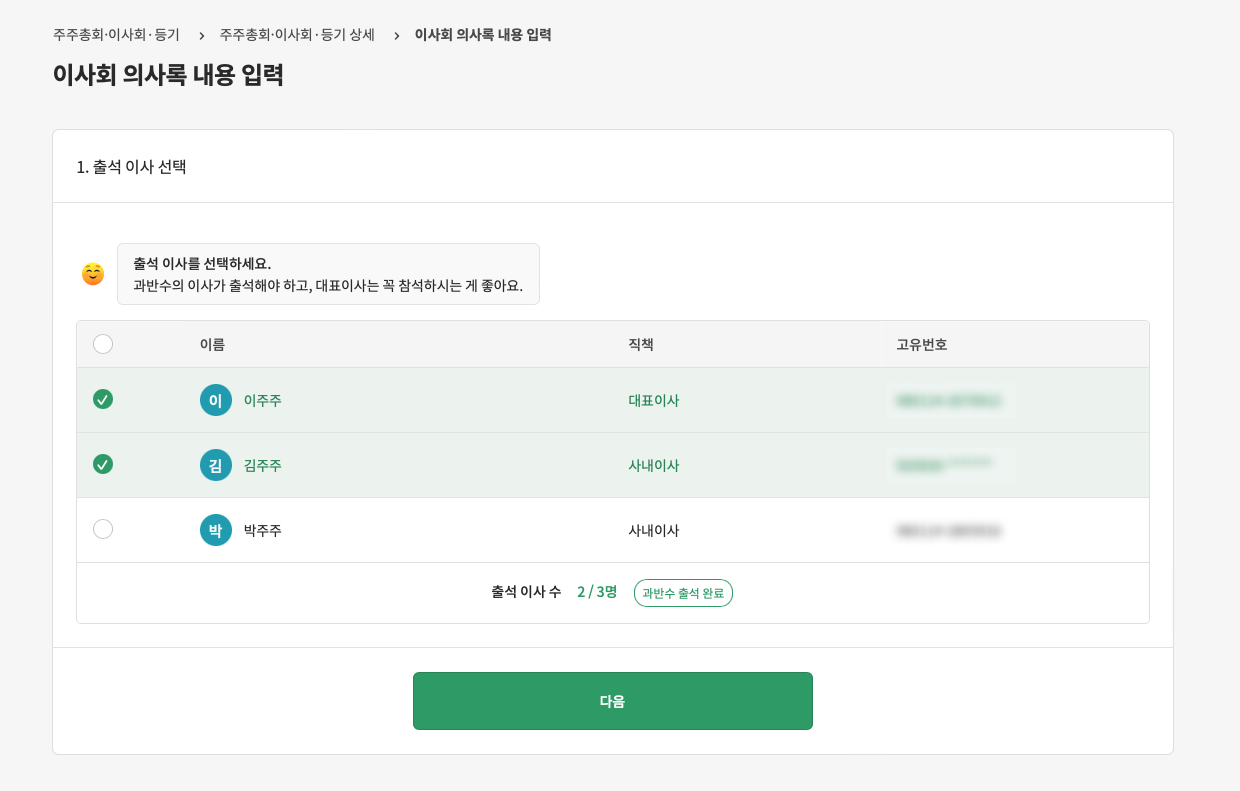The image size is (1240, 791).
Task: Navigate to 주주총회·이사회·등기 in the breadcrumb
Action: pyautogui.click(x=115, y=34)
